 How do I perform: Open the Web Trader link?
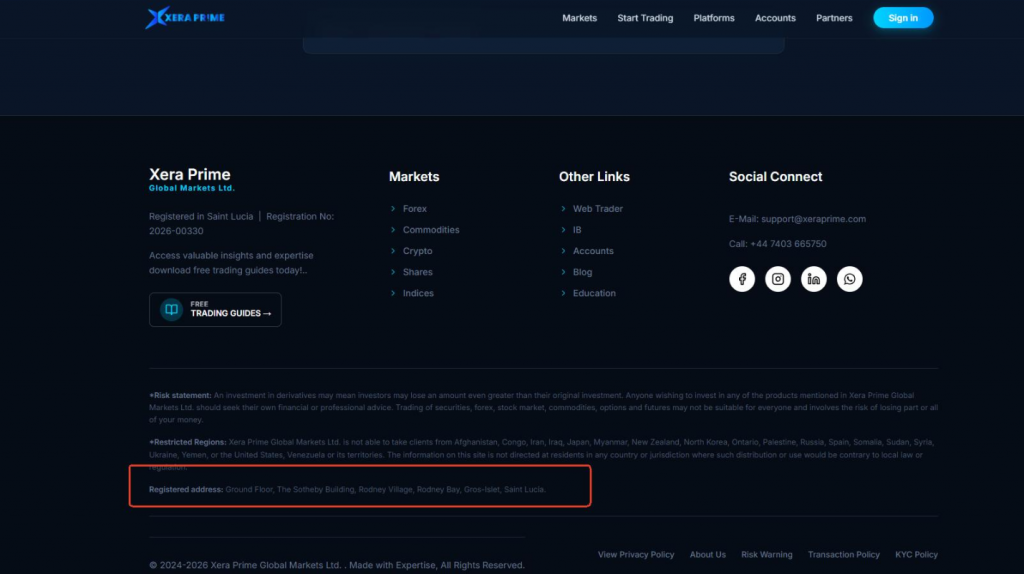[598, 208]
